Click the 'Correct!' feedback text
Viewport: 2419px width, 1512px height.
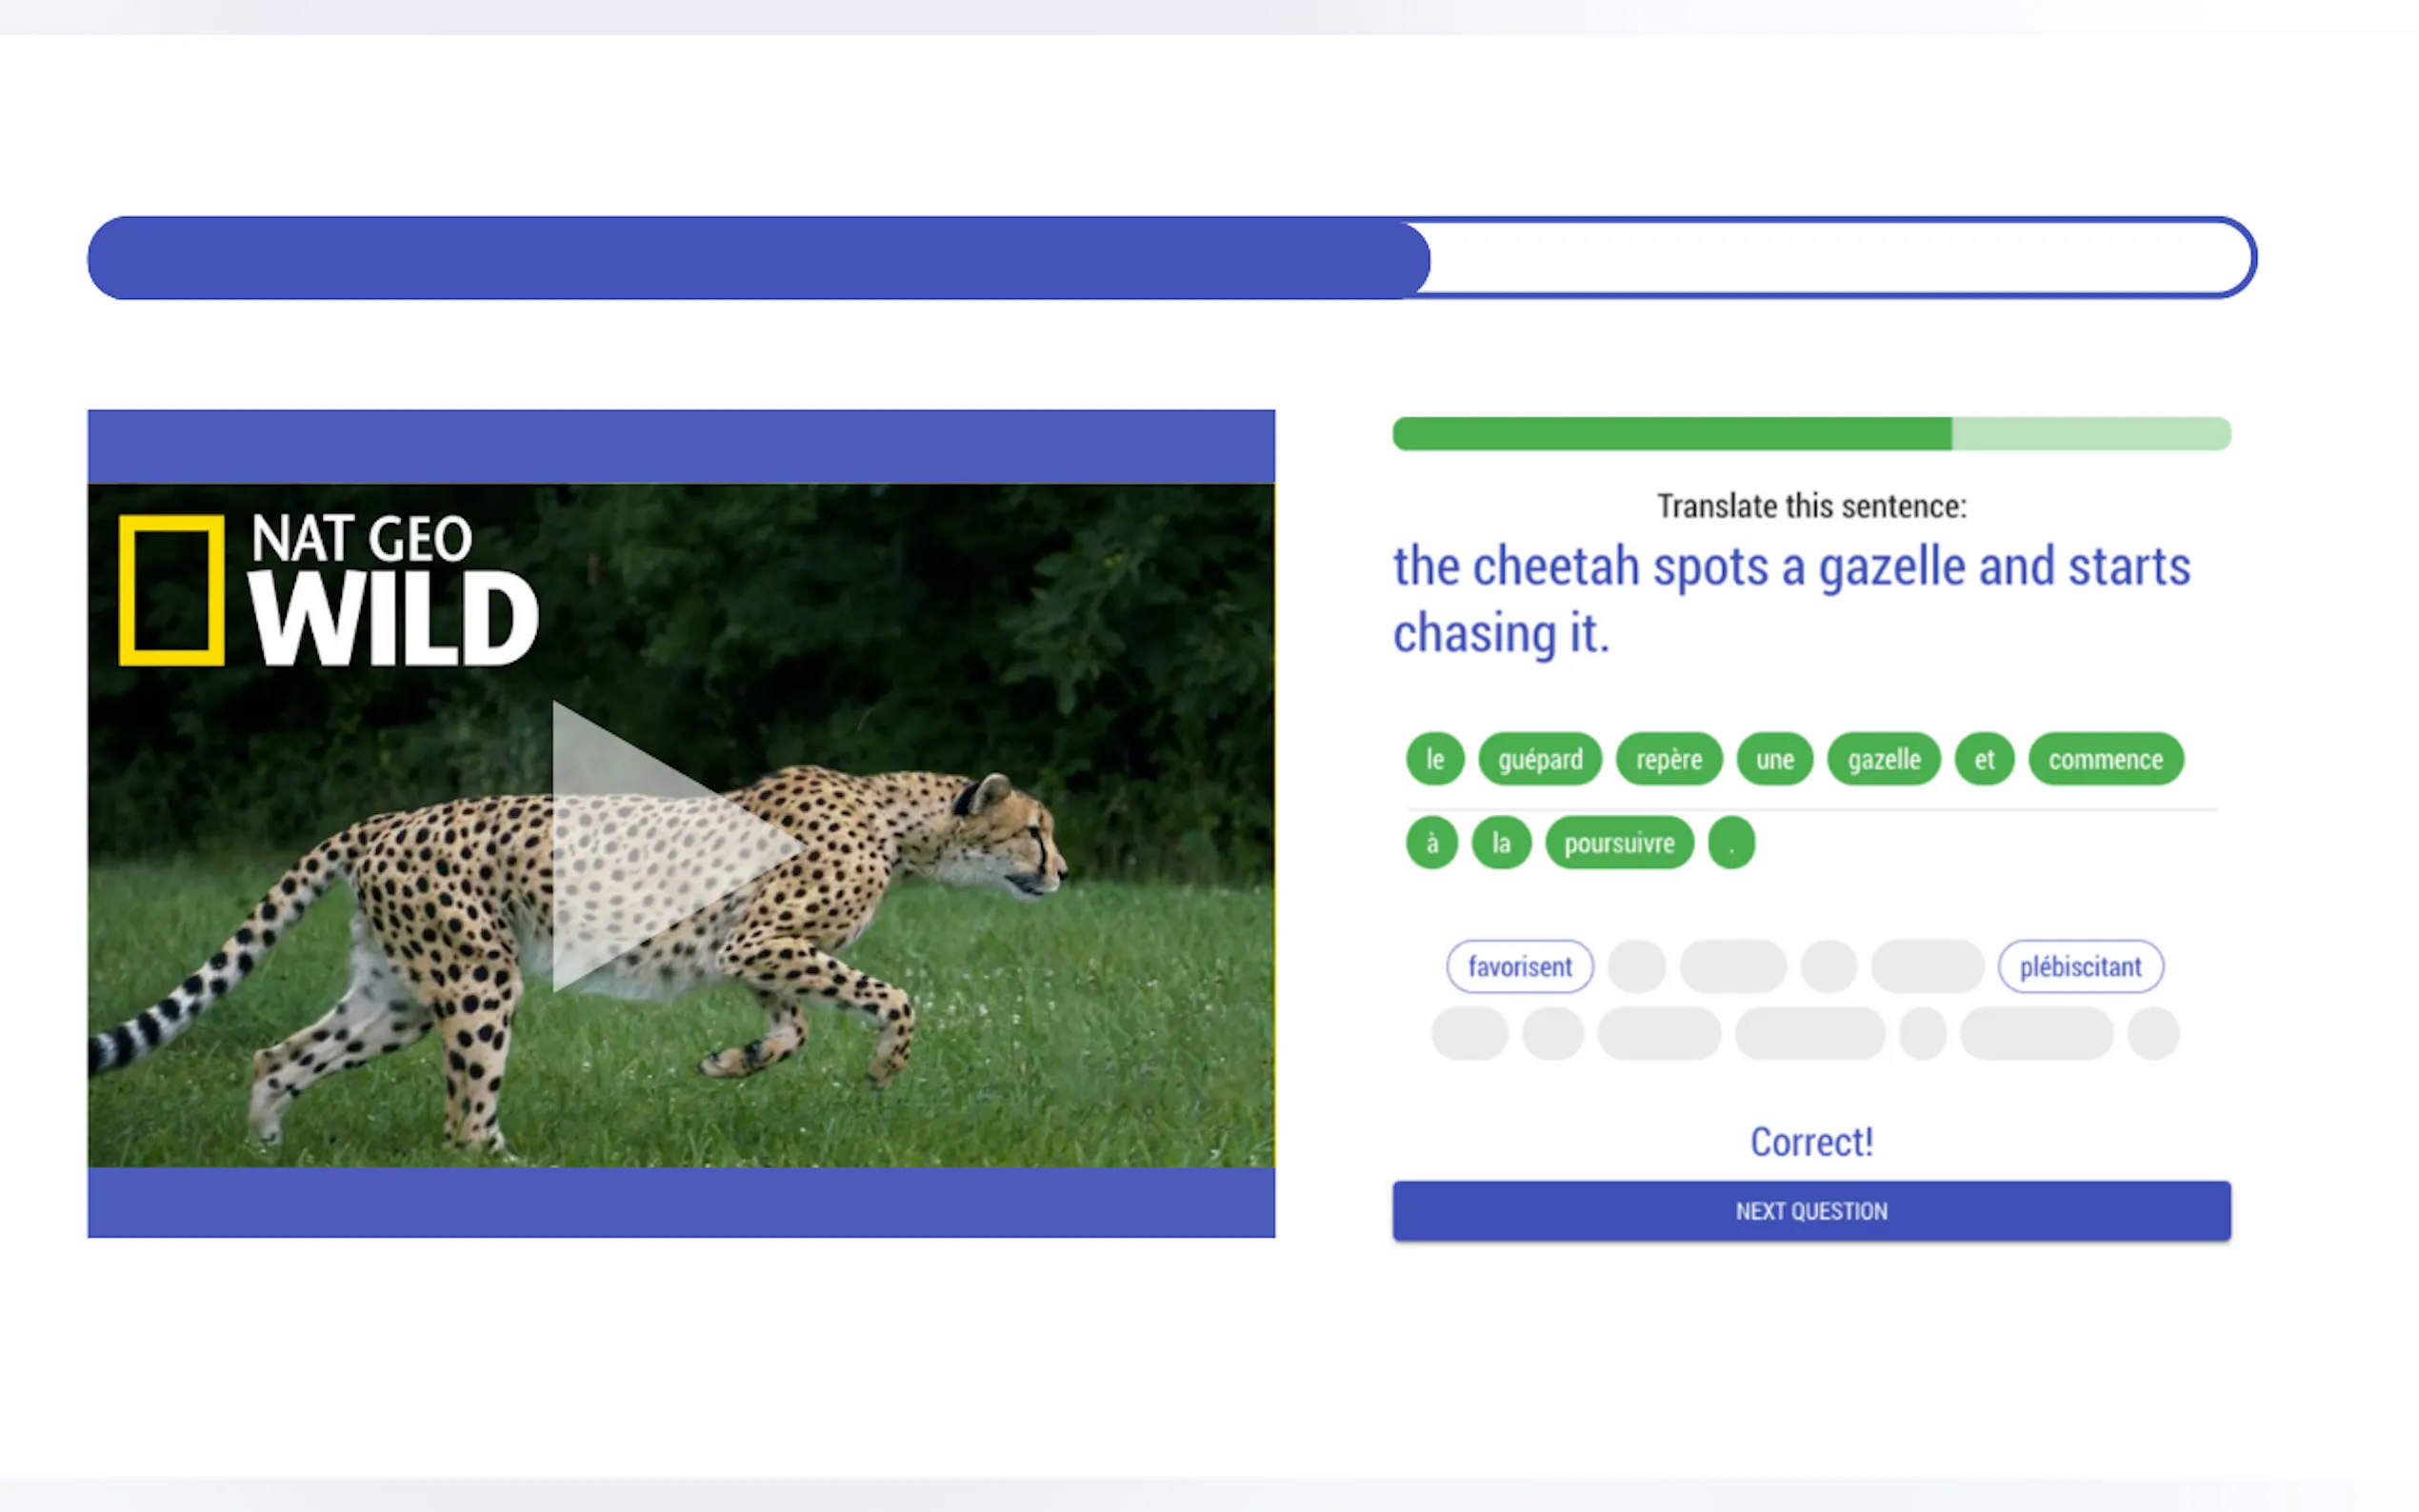point(1810,1141)
